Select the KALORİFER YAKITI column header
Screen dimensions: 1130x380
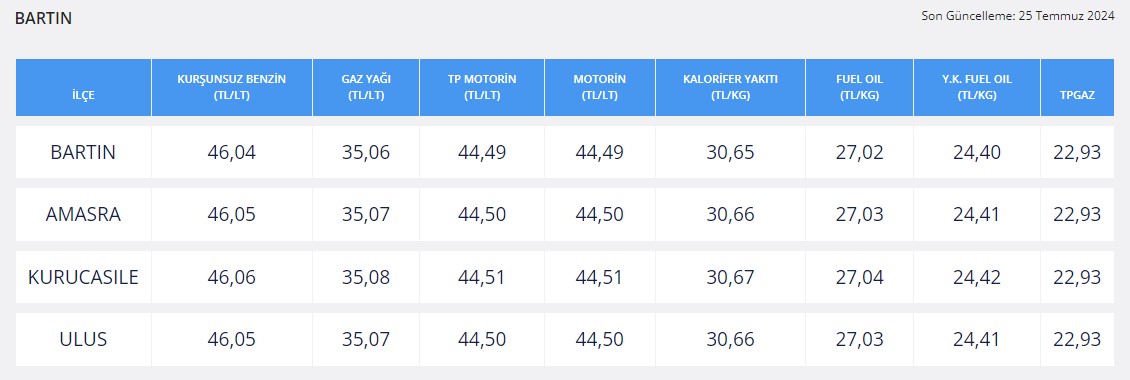click(730, 88)
